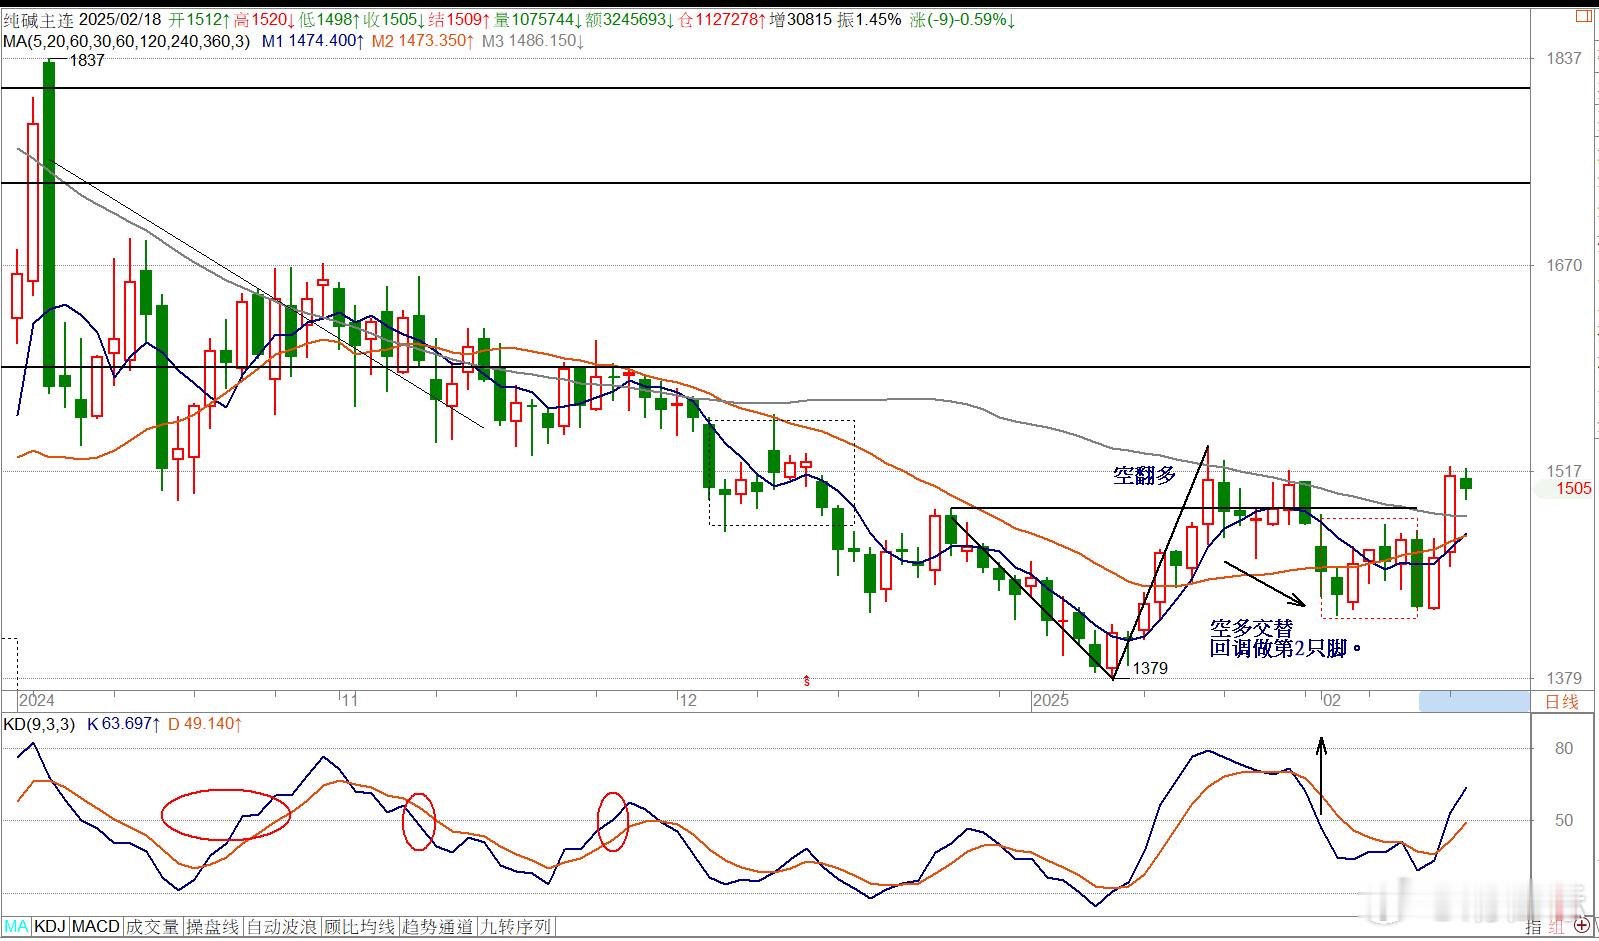The width and height of the screenshot is (1599, 941).
Task: Click the M2 1473.350 value
Action: 422,41
